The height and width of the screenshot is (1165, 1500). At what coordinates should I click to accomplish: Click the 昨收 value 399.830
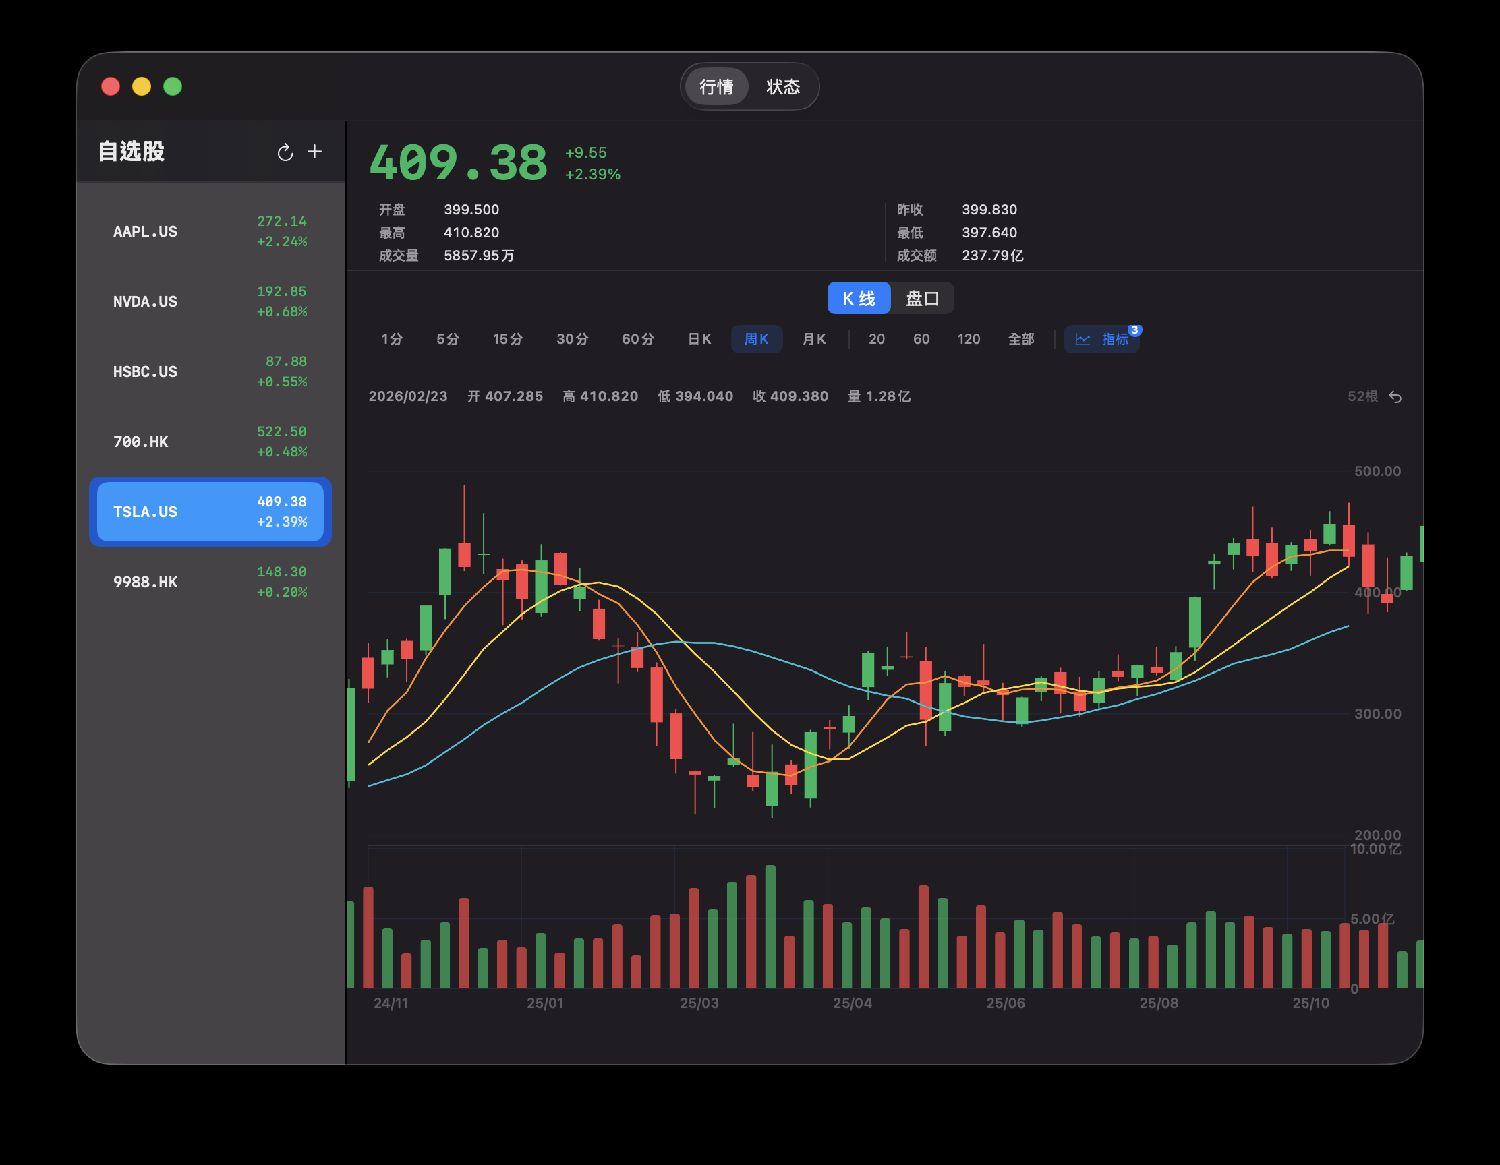pyautogui.click(x=989, y=210)
